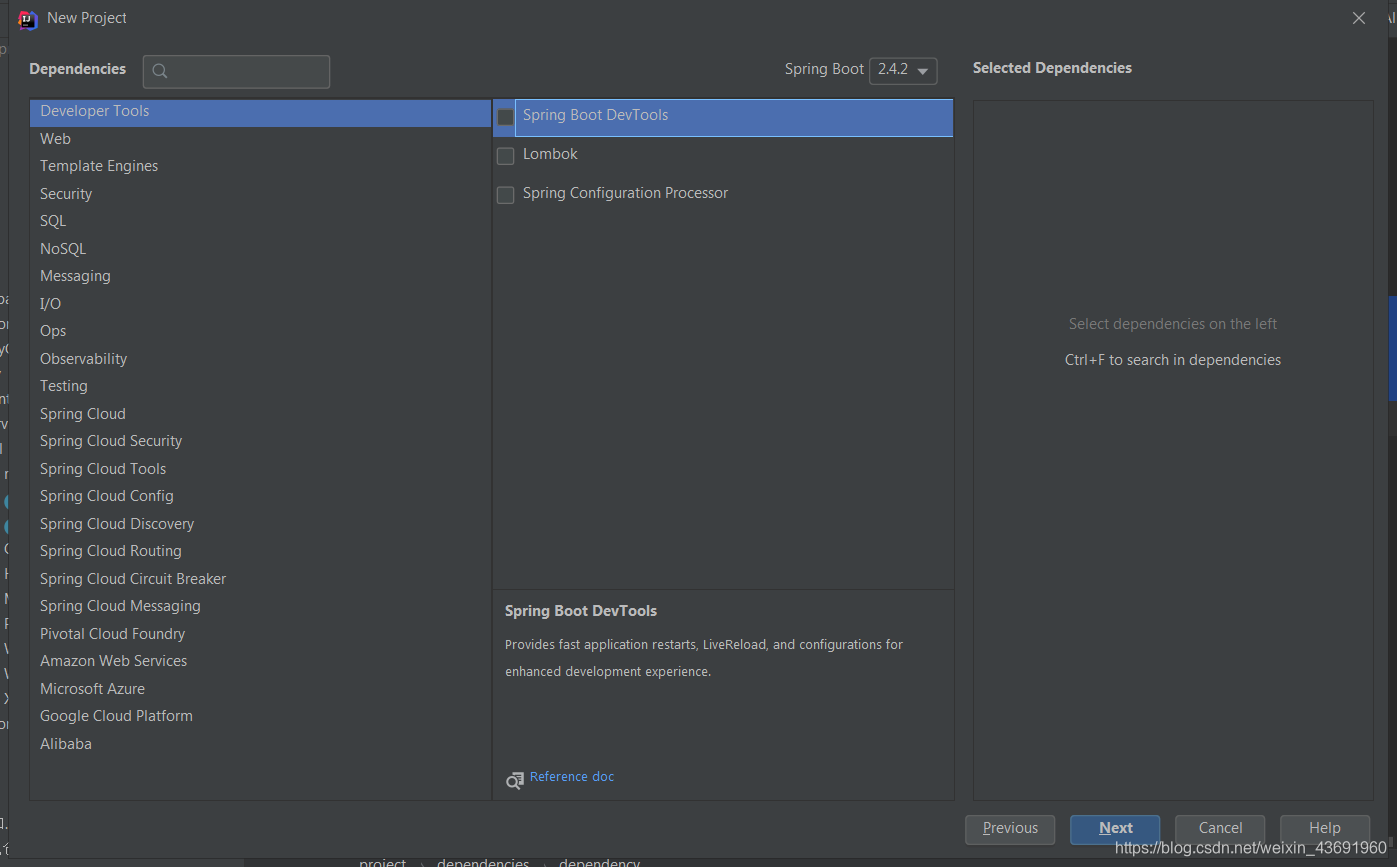Open the Reference doc link

572,777
